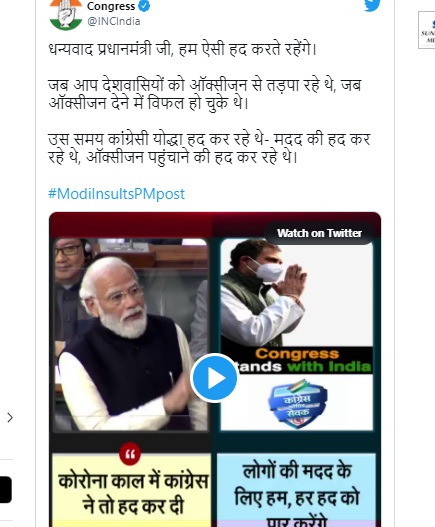Expand the right-chevron arrow at left edge

(10, 417)
